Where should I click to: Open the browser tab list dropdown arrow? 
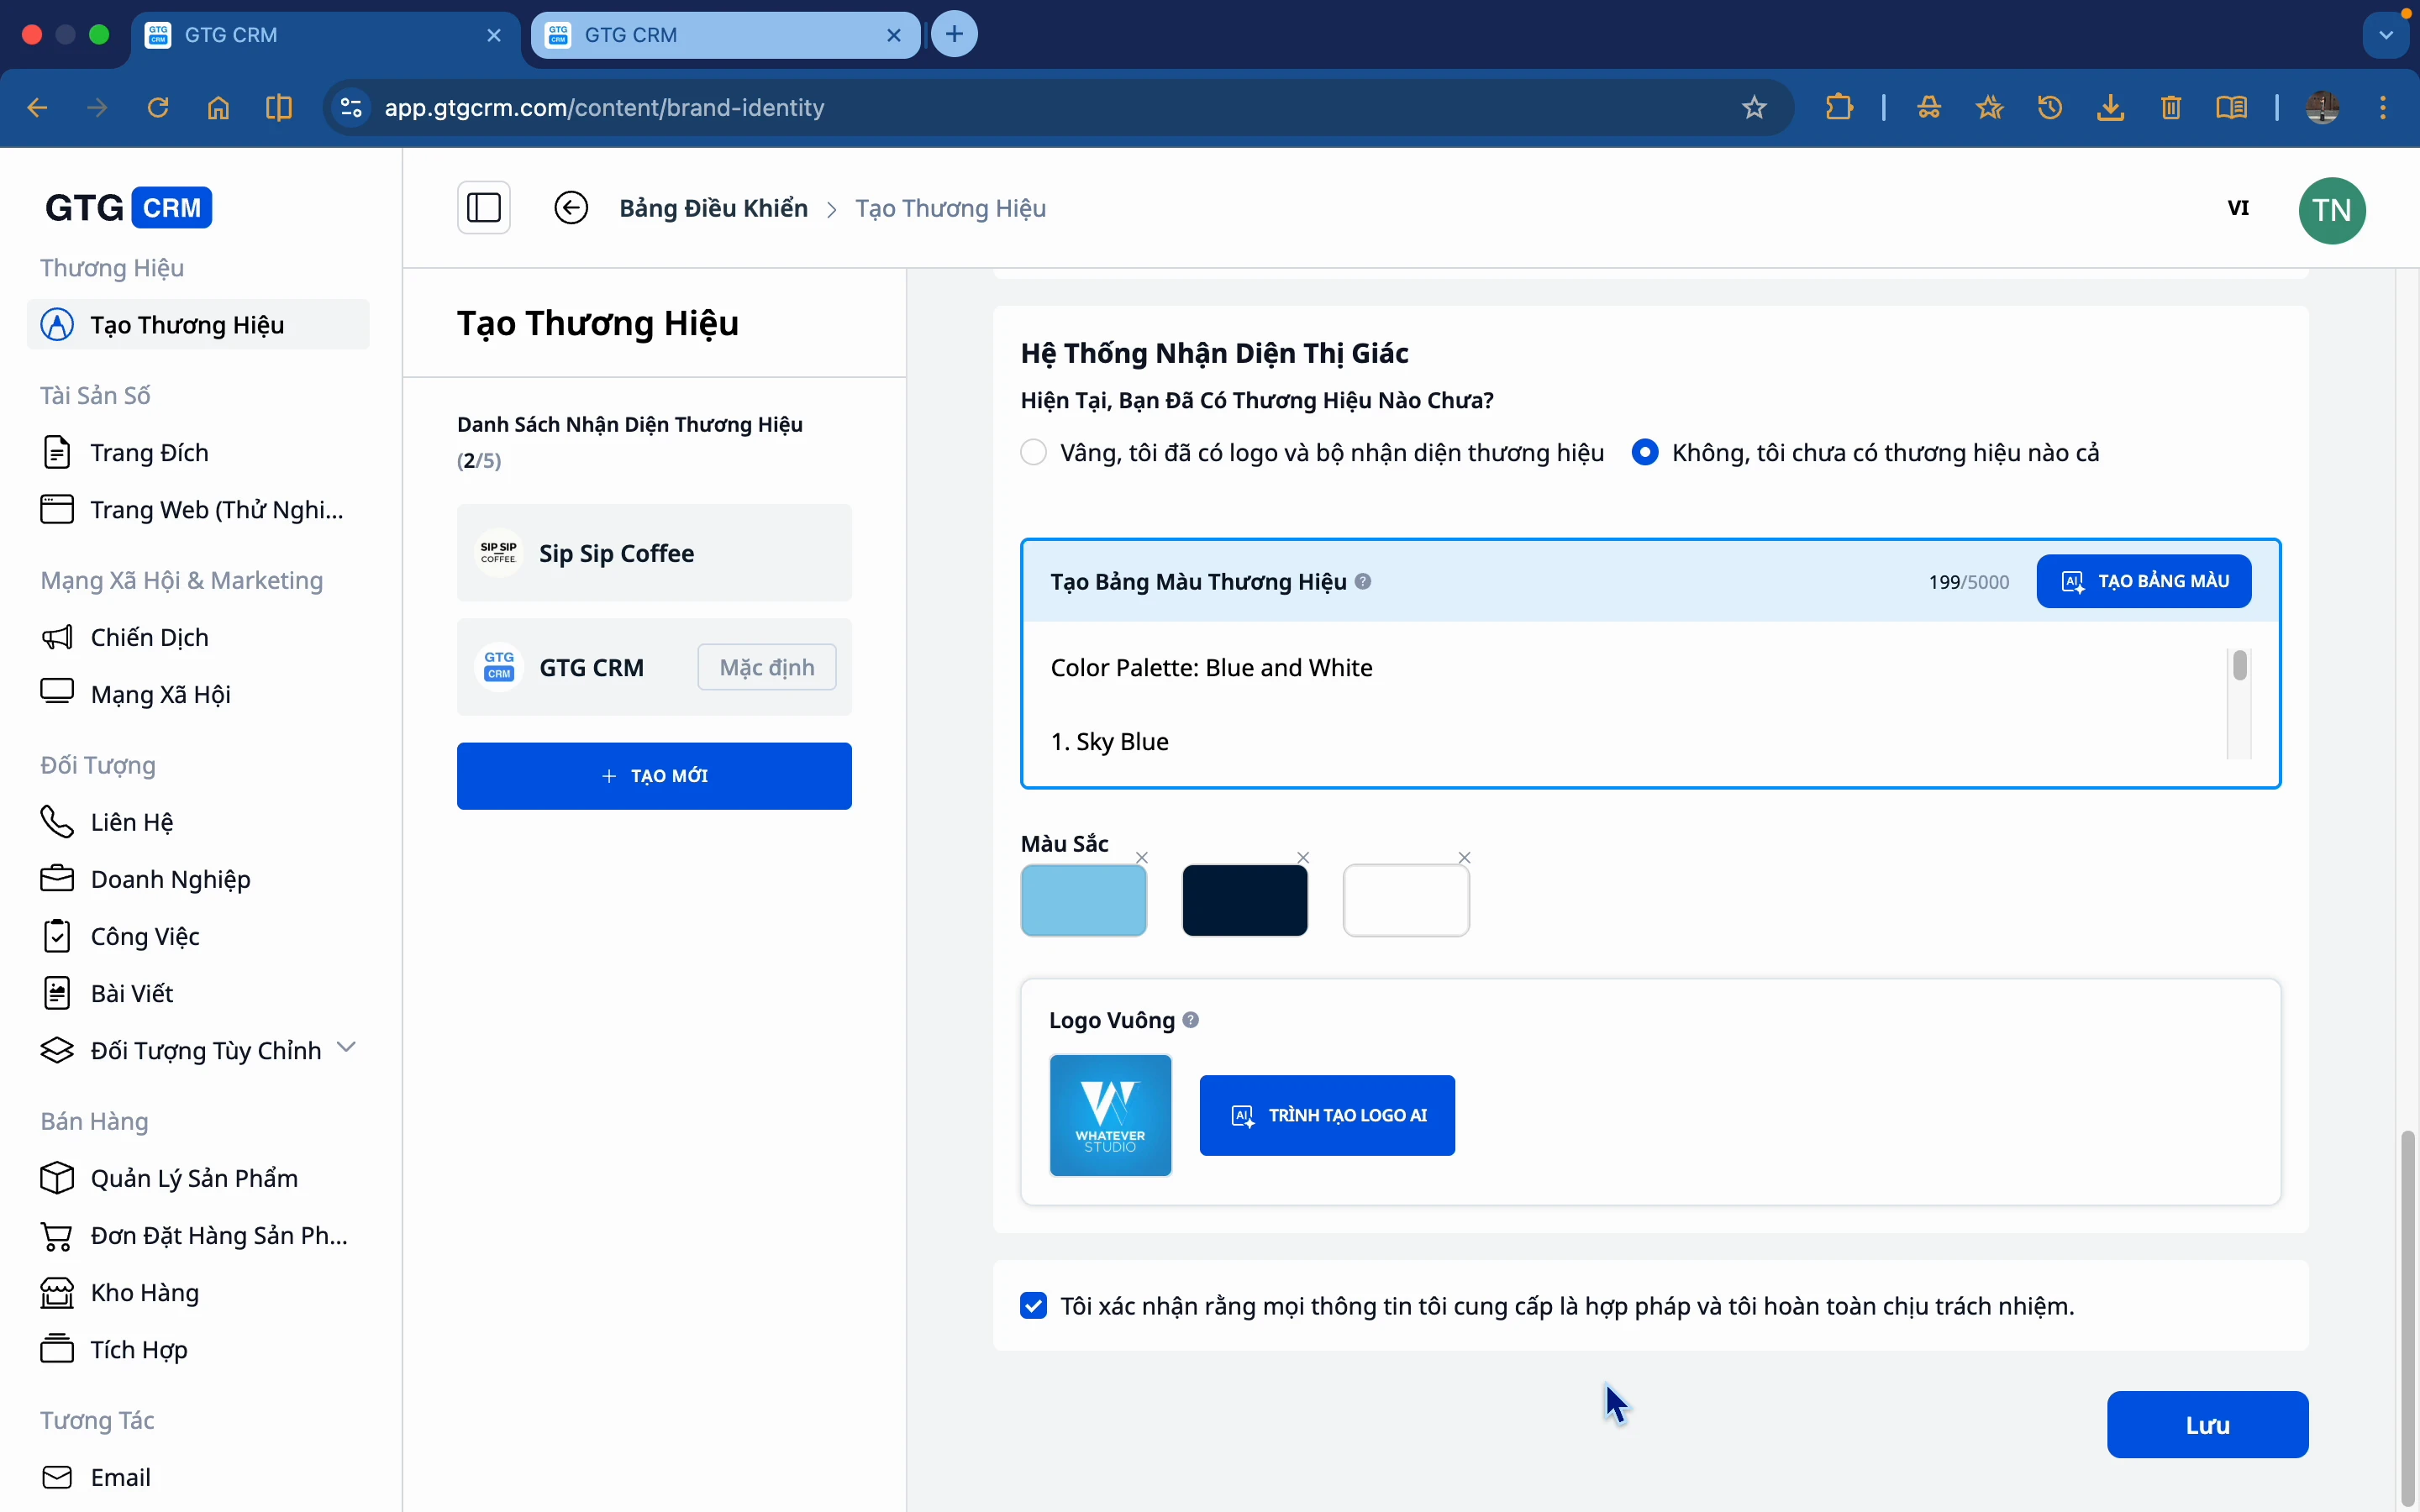pos(2386,35)
